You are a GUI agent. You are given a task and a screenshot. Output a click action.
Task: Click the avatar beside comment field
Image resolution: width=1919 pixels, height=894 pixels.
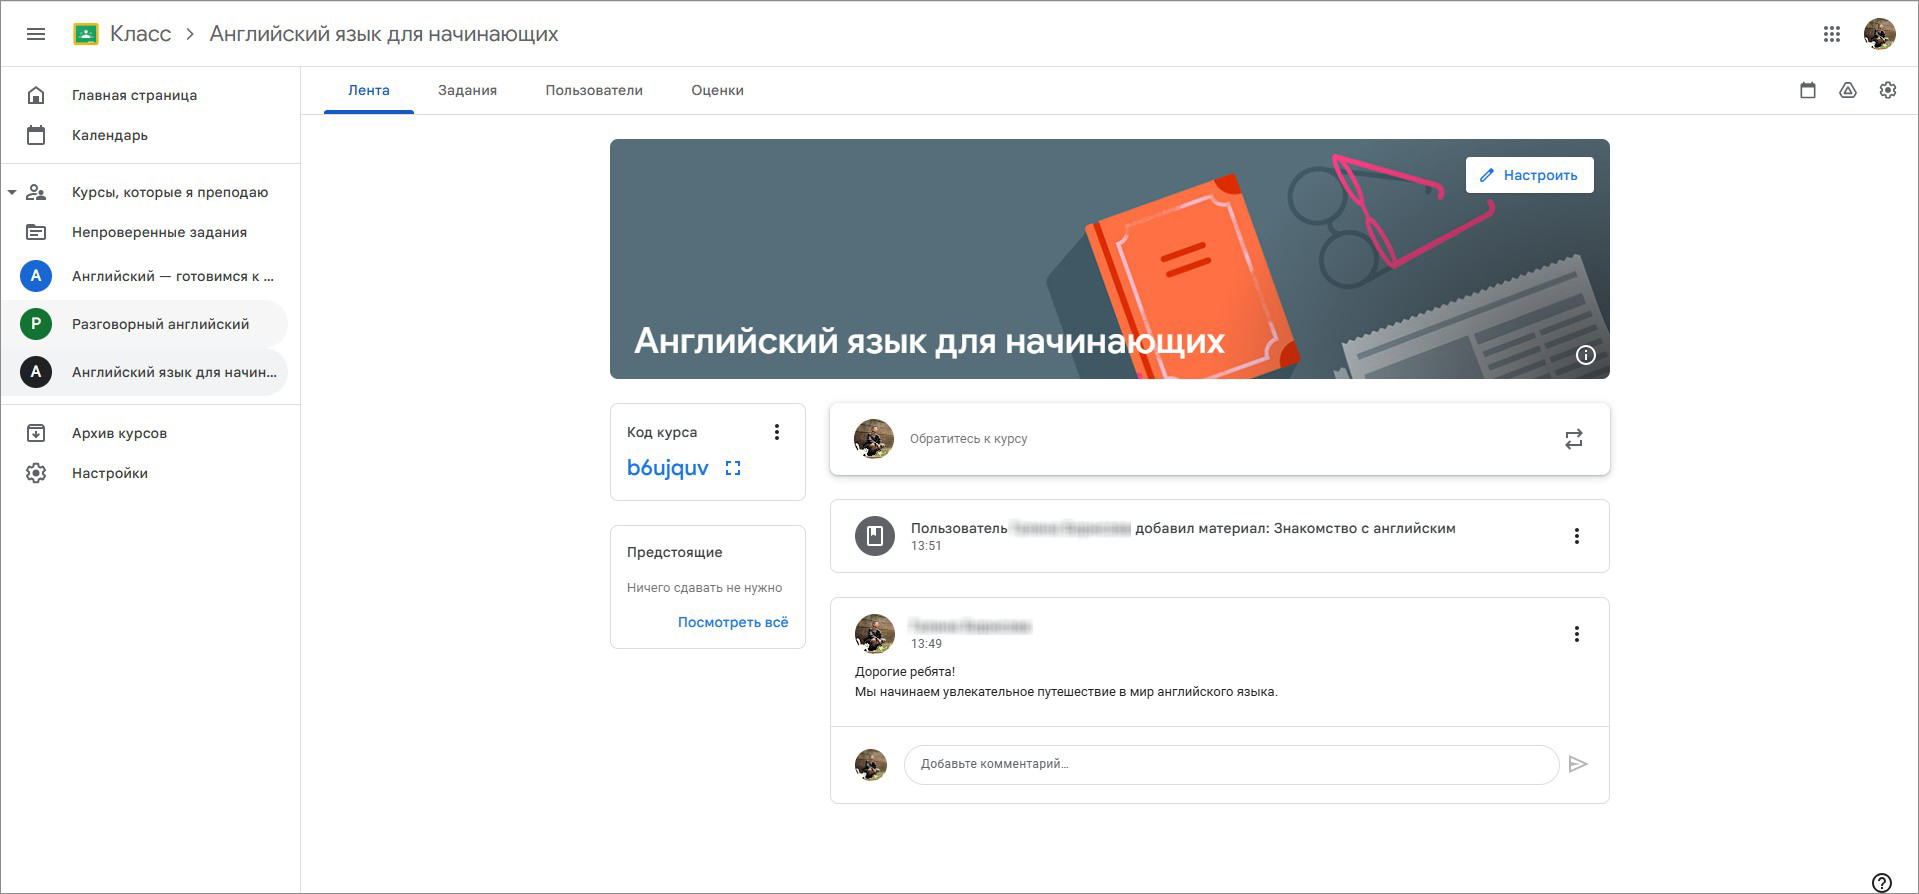871,765
